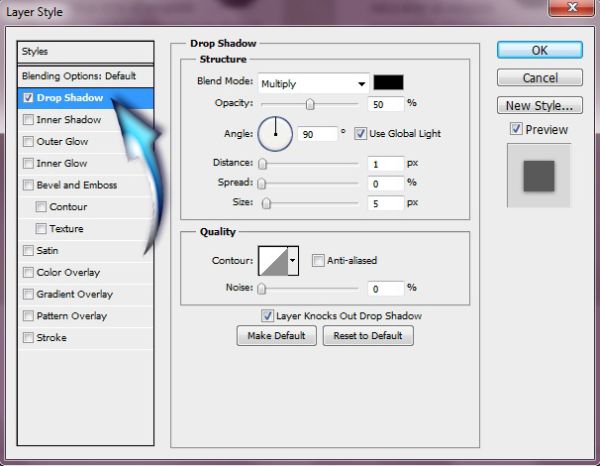Click the style preview thumbnail square
The height and width of the screenshot is (466, 600).
pyautogui.click(x=539, y=176)
